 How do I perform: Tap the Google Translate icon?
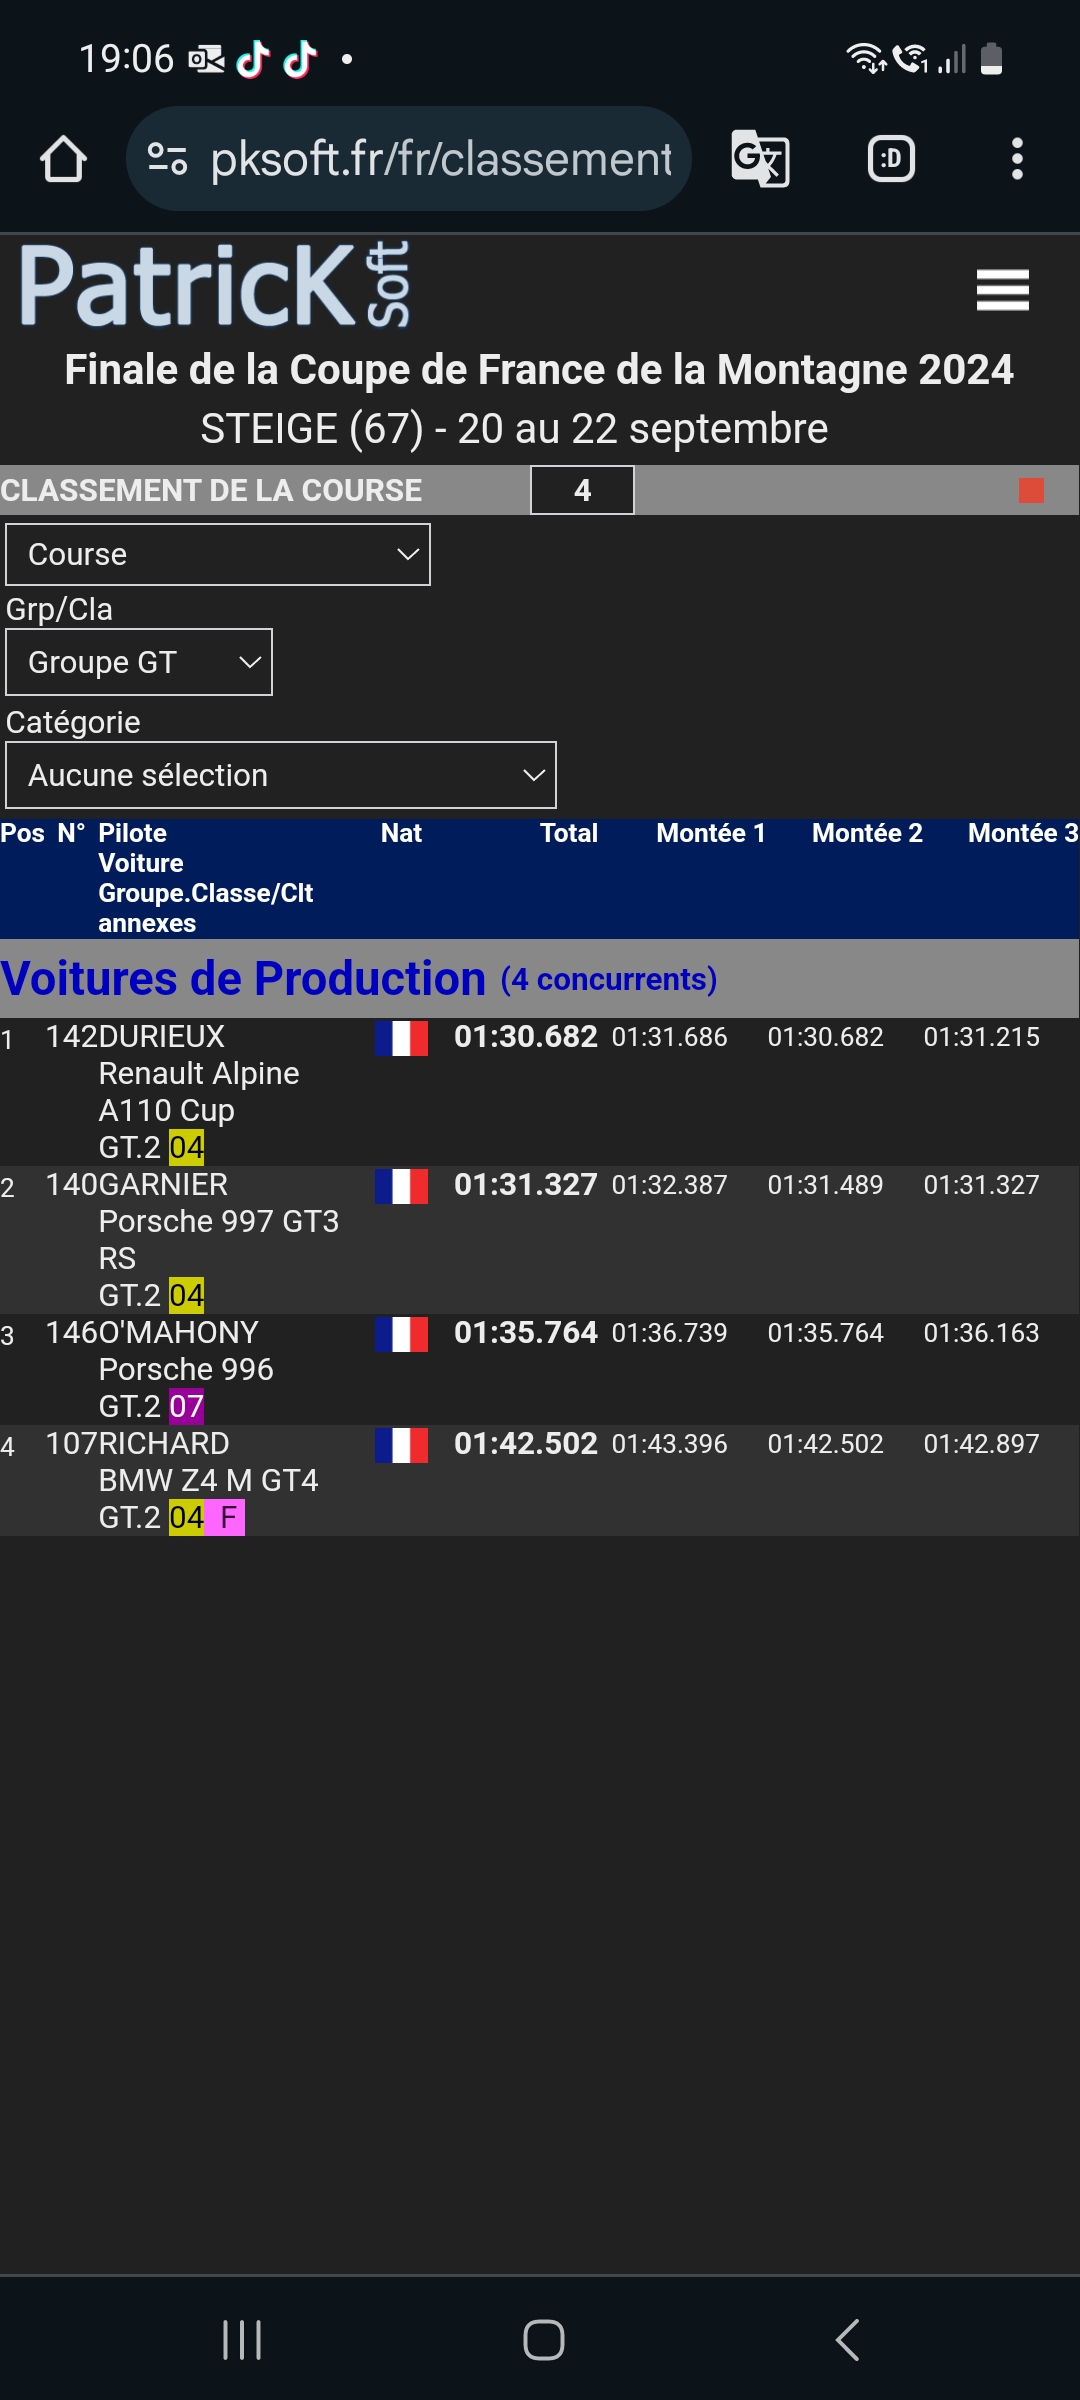(760, 159)
